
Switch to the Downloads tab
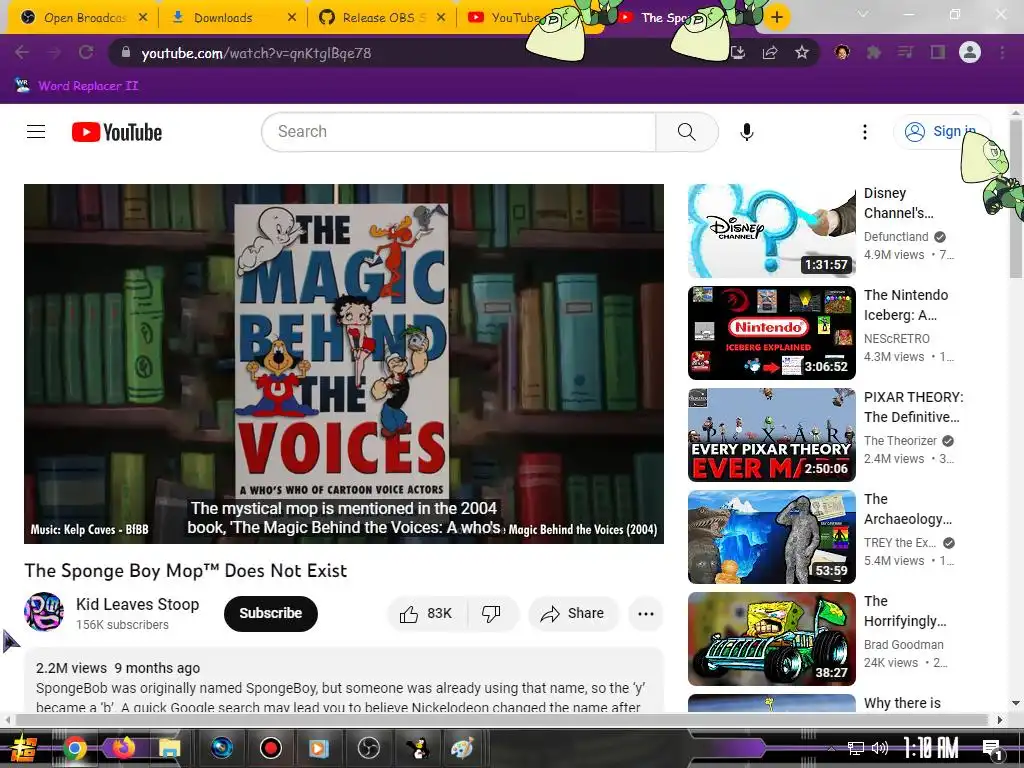[222, 18]
